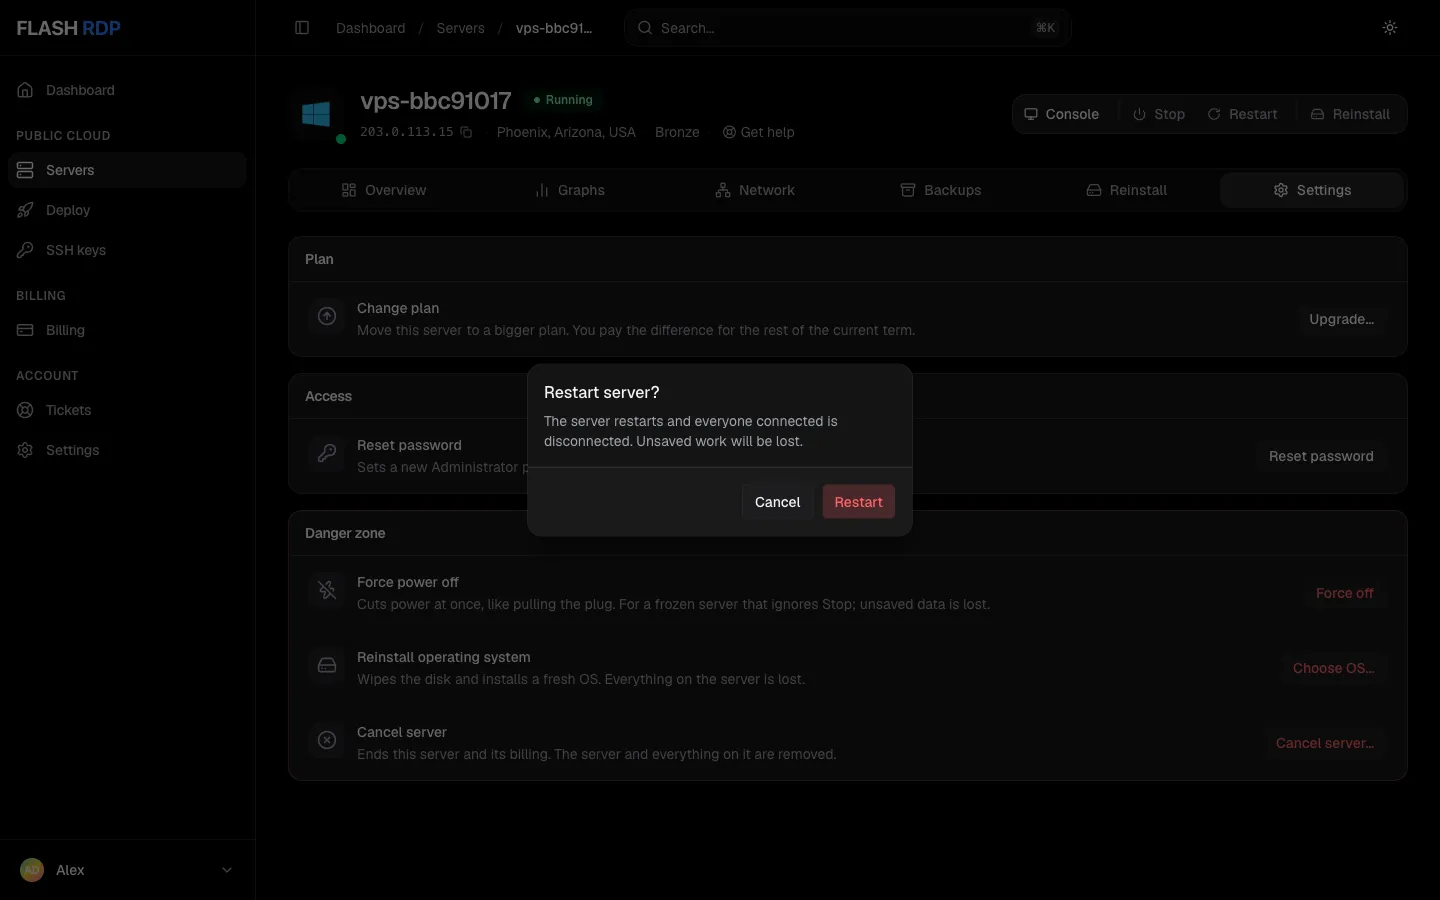
Task: Navigate to Servers breadcrumb
Action: click(460, 28)
